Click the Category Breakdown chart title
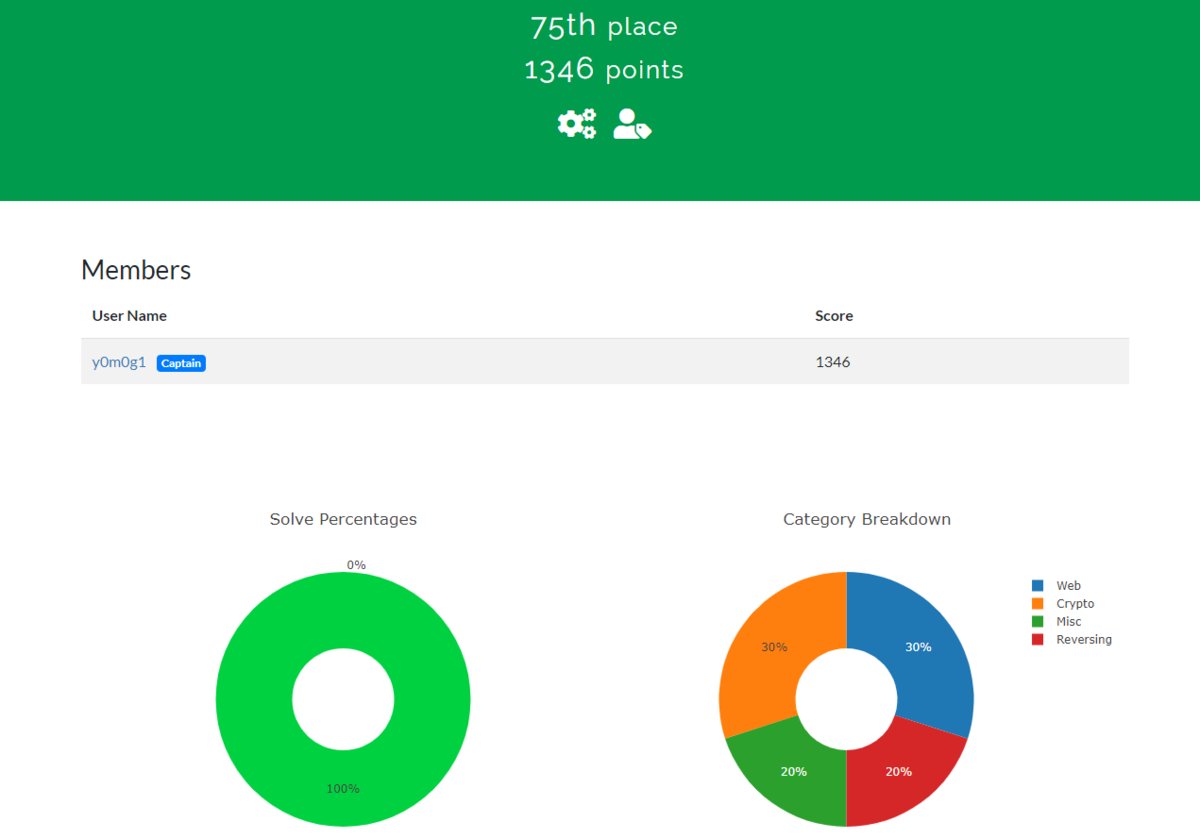The image size is (1200, 839). click(x=867, y=519)
